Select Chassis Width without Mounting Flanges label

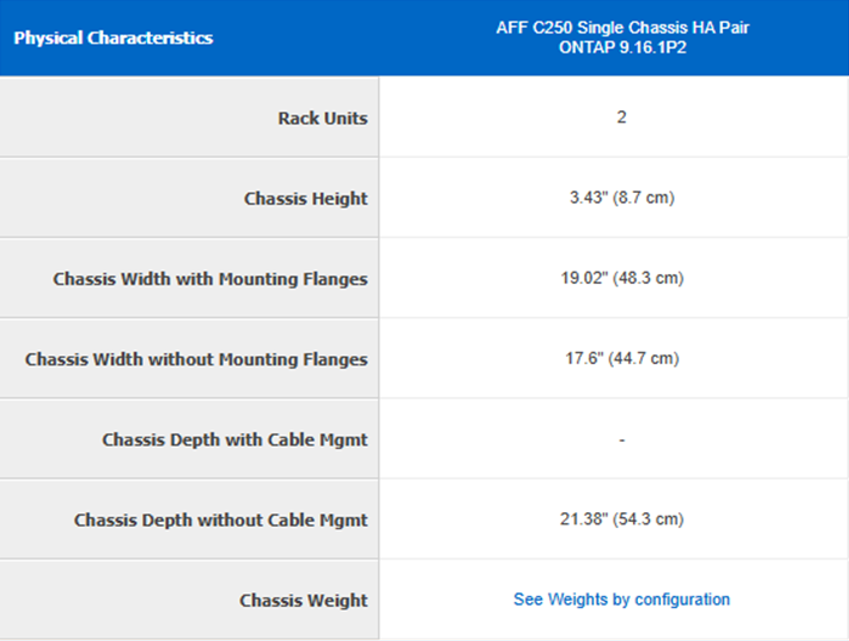[196, 359]
